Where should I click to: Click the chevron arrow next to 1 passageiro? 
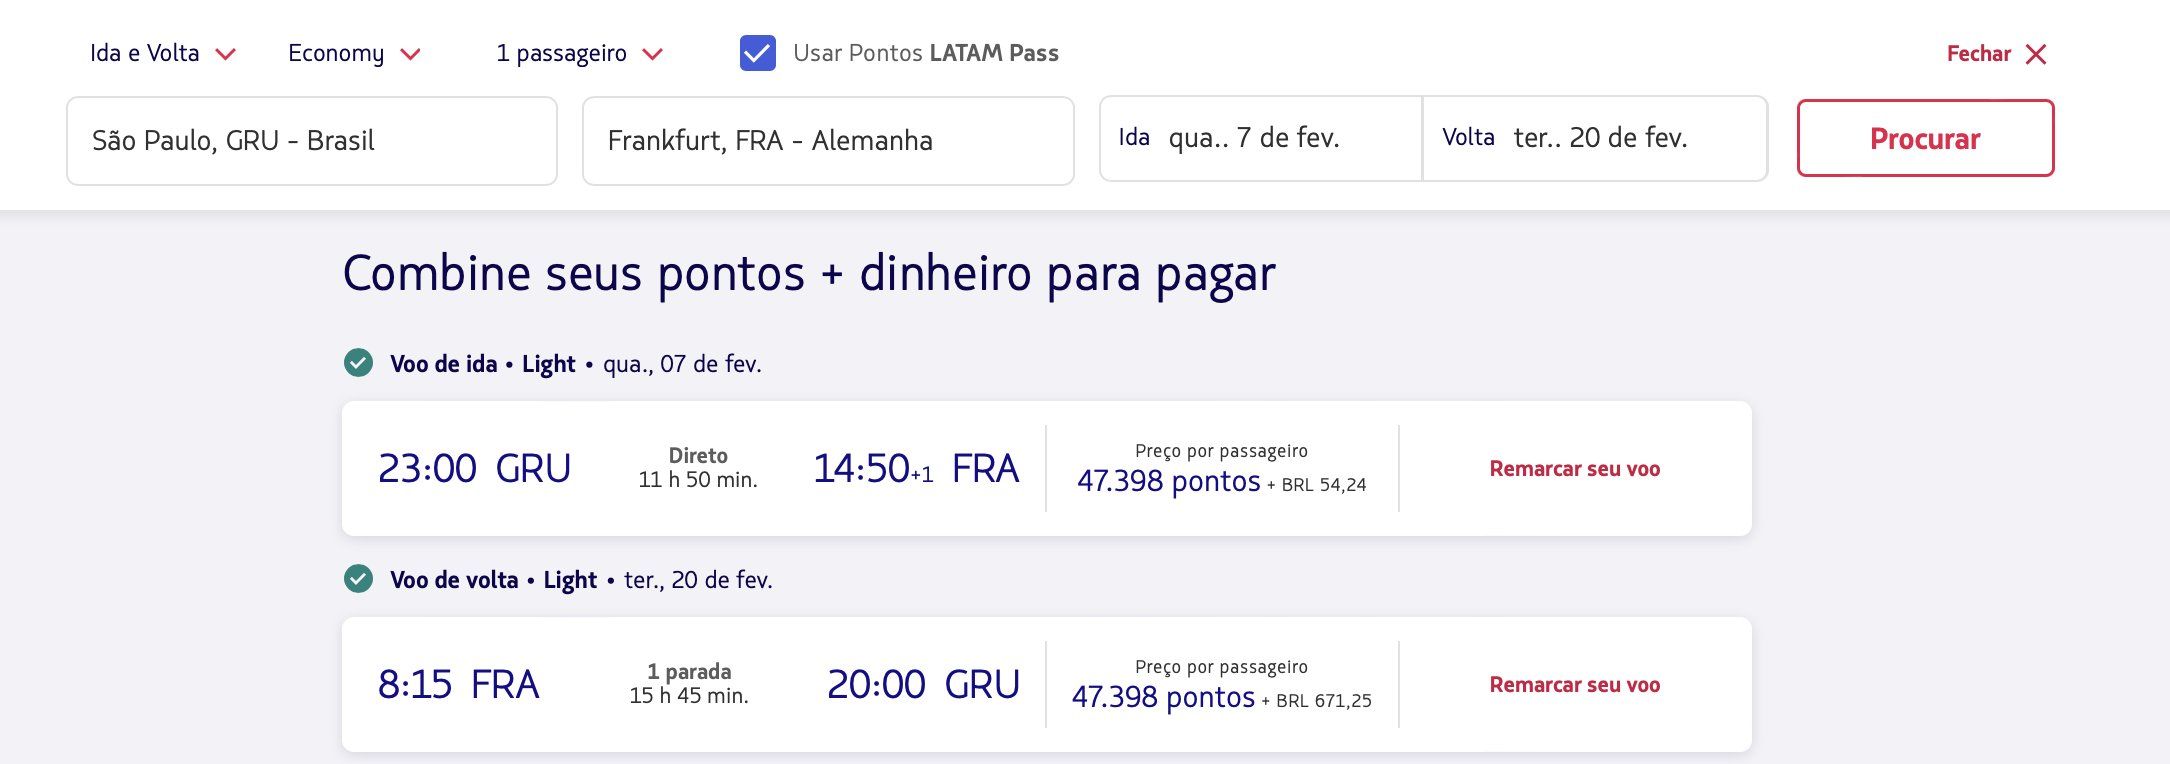click(x=652, y=54)
